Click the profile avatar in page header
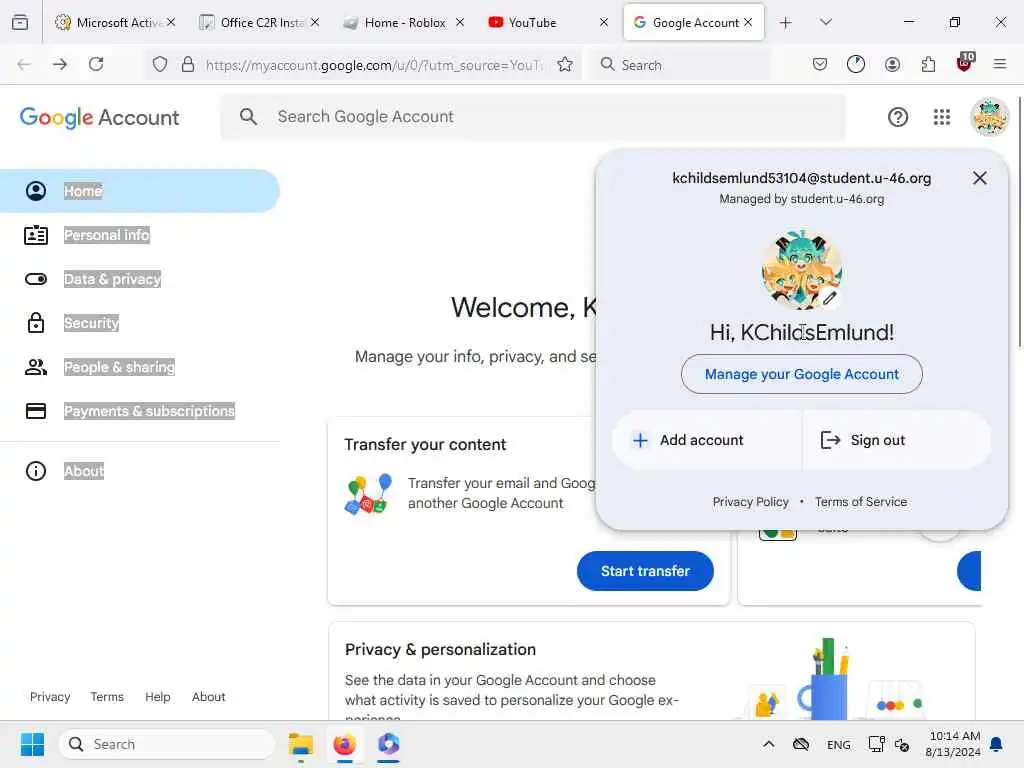1024x768 pixels. coord(989,117)
